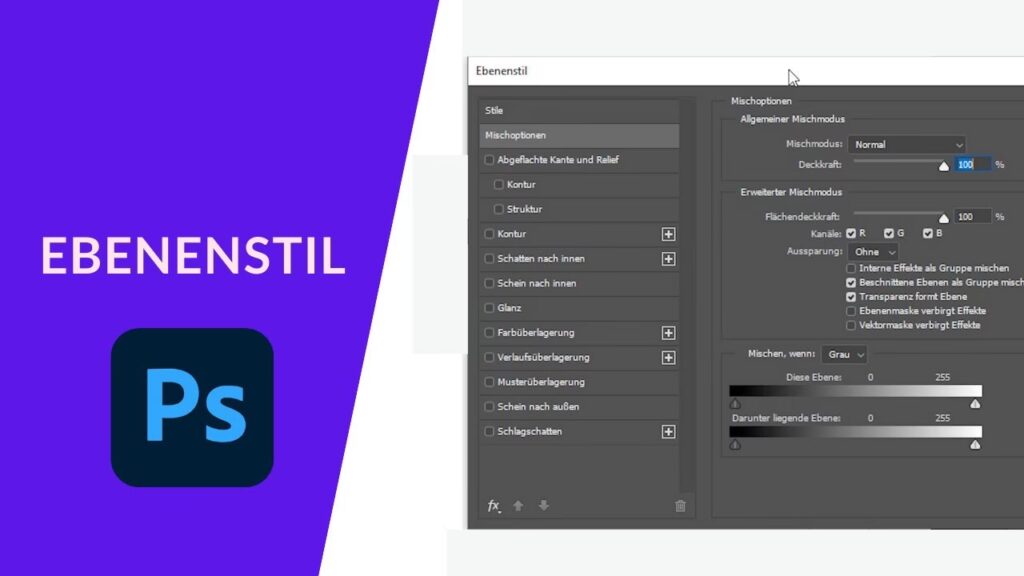This screenshot has width=1024, height=576.
Task: Open the Mischen wenn Grau dropdown
Action: tap(844, 354)
